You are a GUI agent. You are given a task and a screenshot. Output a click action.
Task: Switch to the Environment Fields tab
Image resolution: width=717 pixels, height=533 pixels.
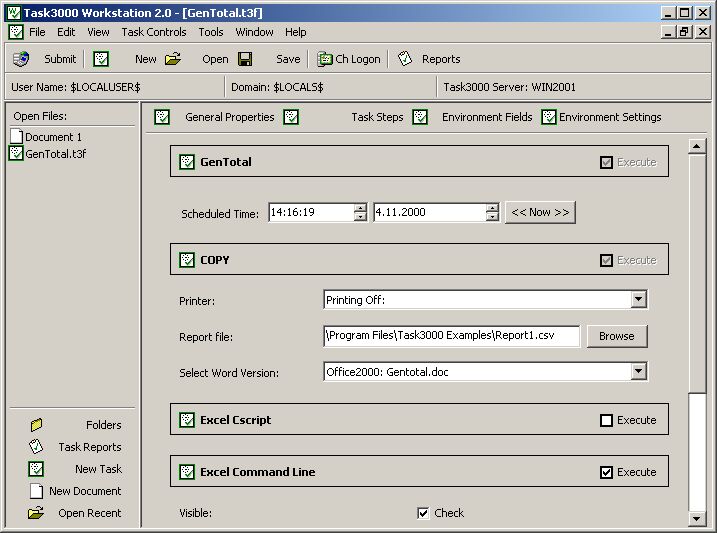(x=486, y=117)
